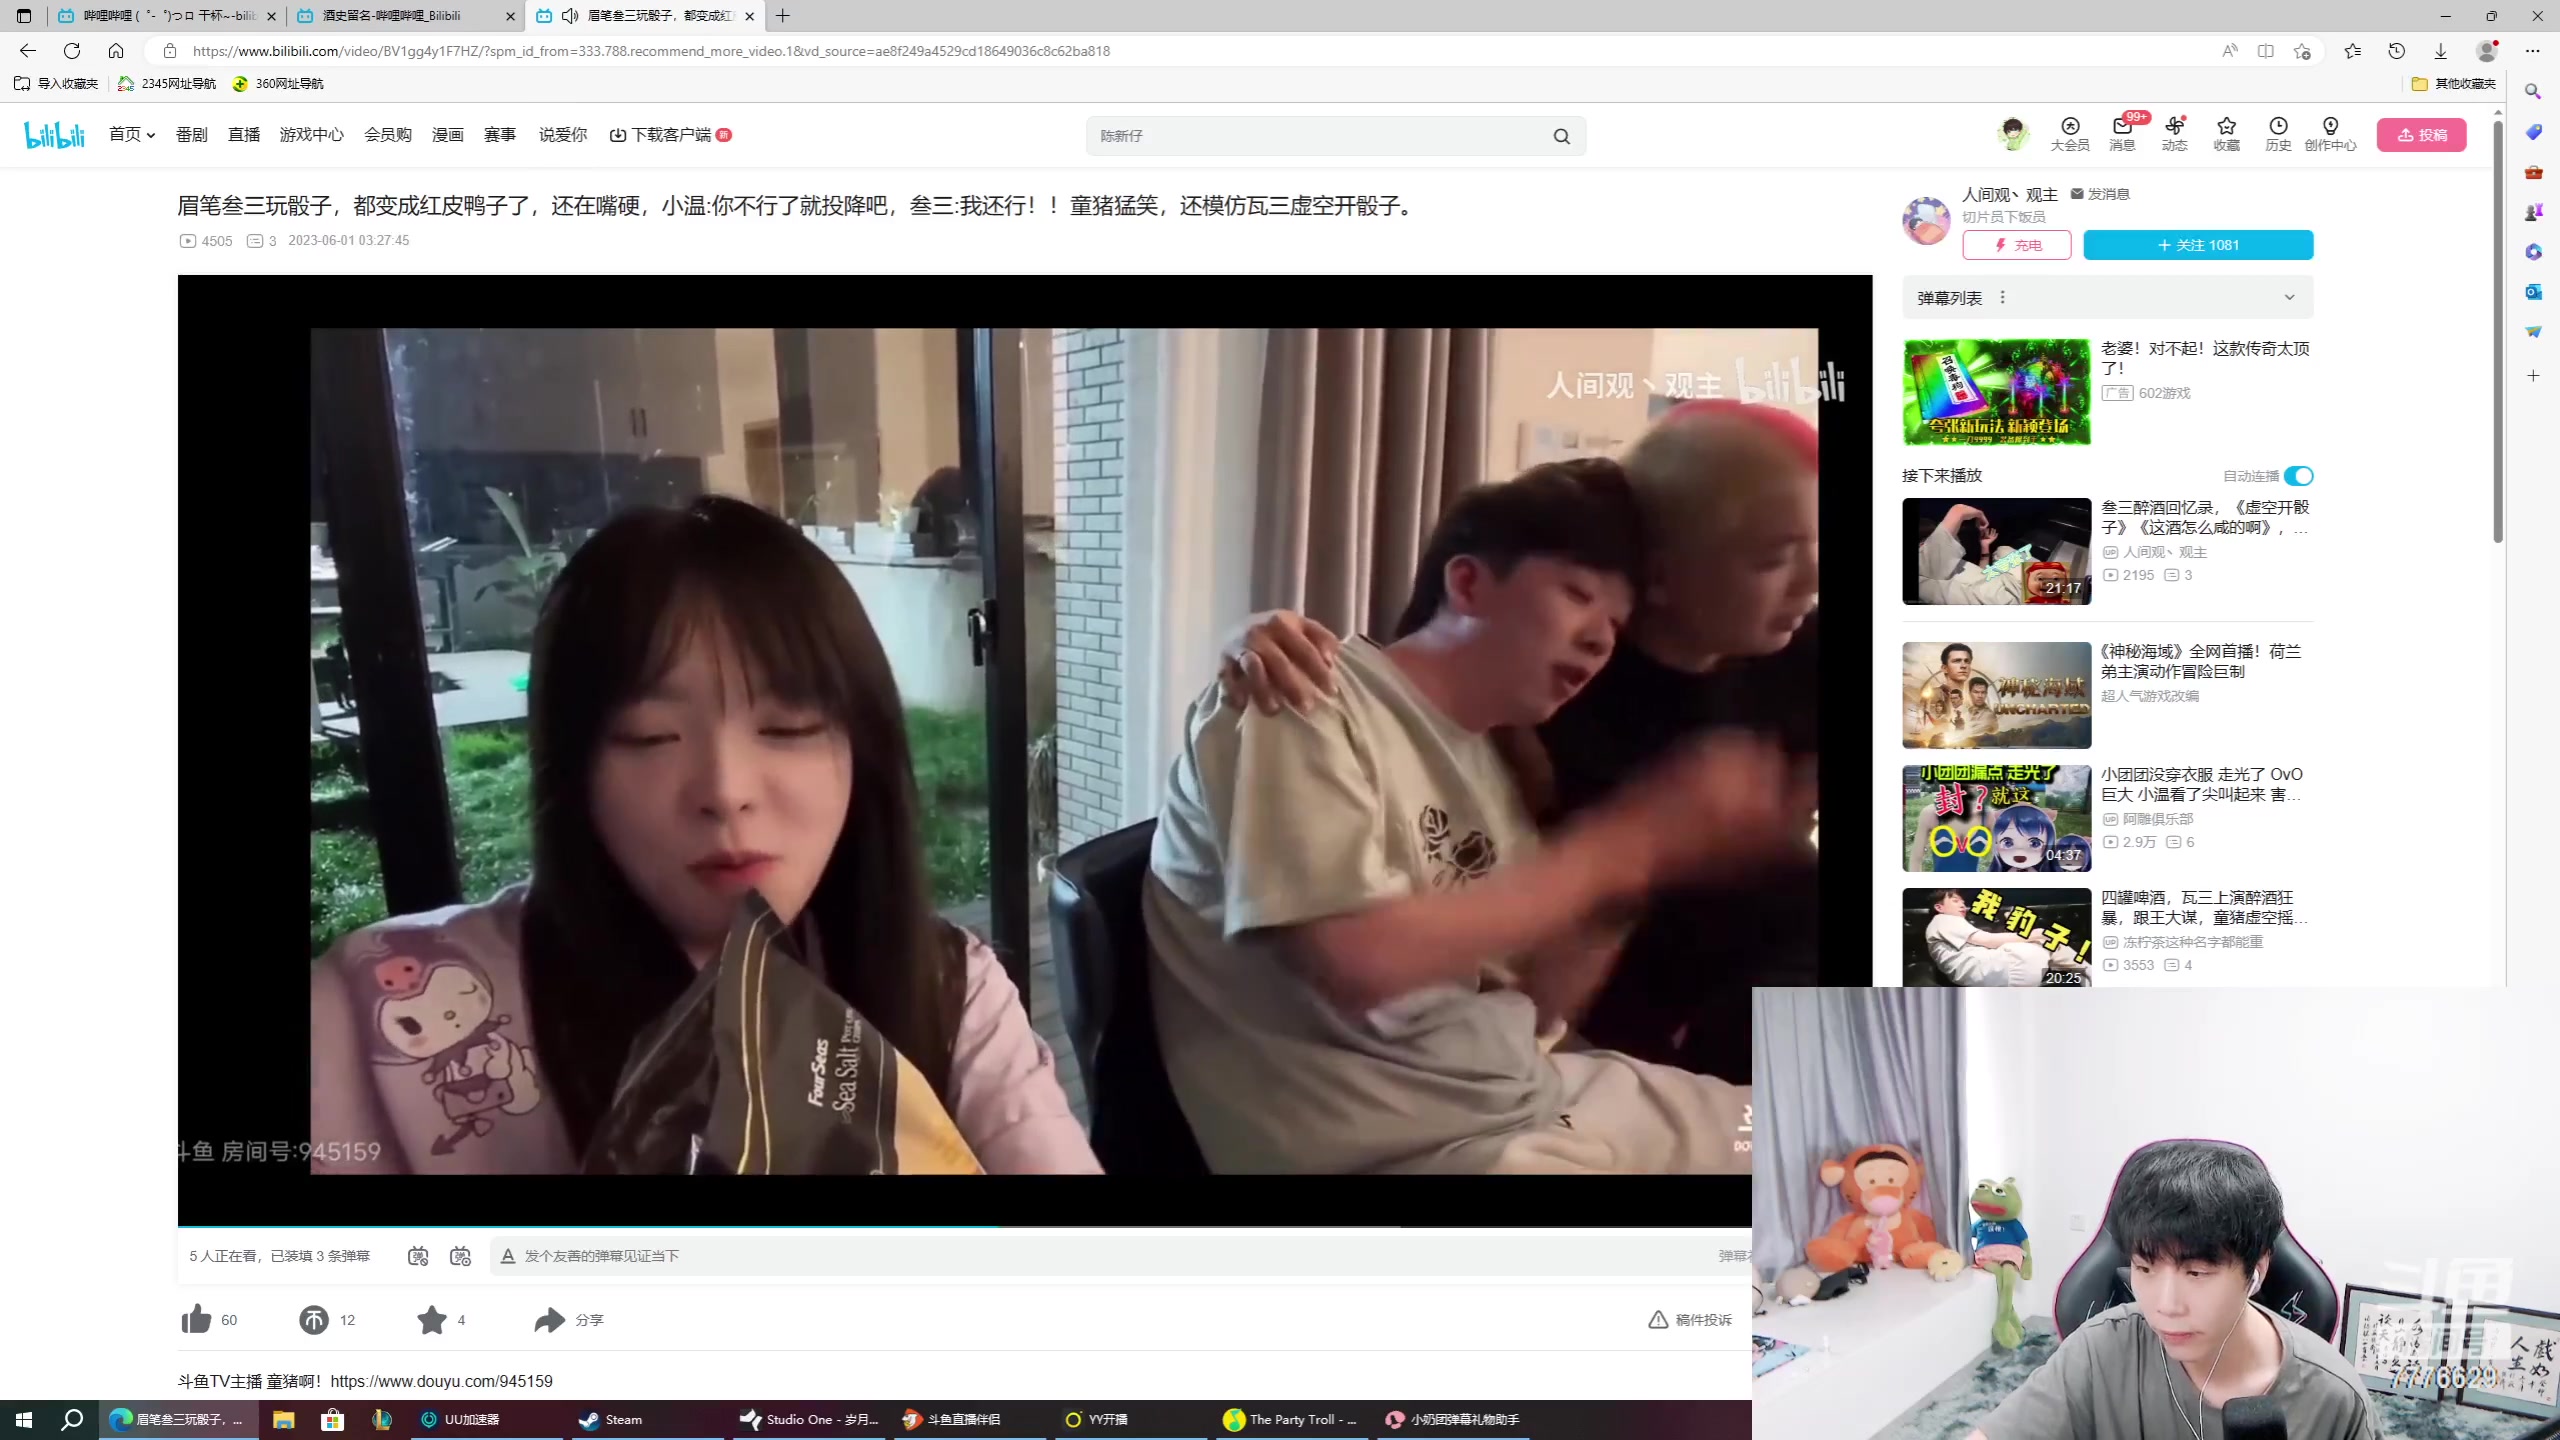Open the 首页 dropdown in navigation
Viewport: 2560px width, 1440px height.
(132, 134)
